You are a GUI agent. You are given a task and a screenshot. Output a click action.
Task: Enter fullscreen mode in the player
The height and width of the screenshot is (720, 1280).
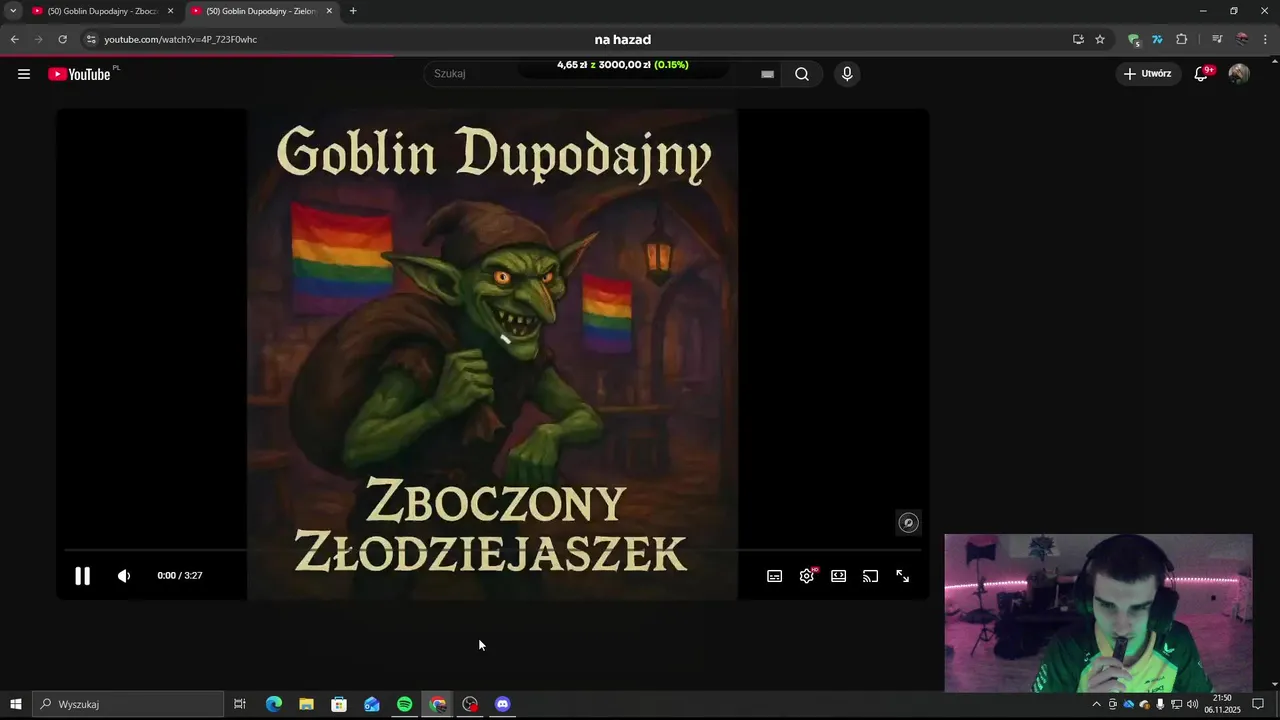pyautogui.click(x=903, y=576)
